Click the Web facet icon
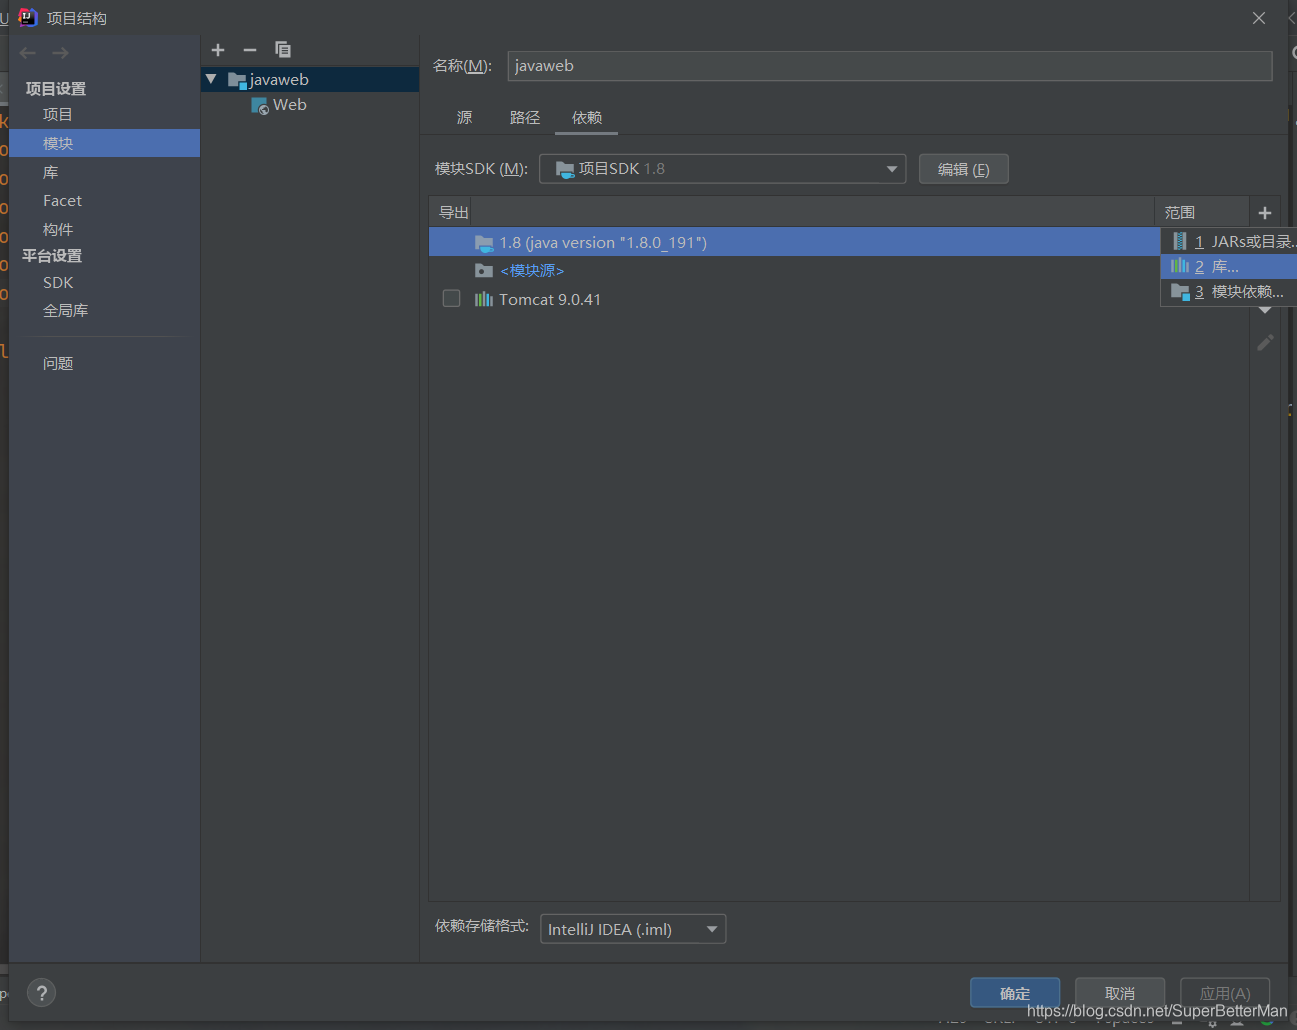1297x1030 pixels. tap(260, 106)
